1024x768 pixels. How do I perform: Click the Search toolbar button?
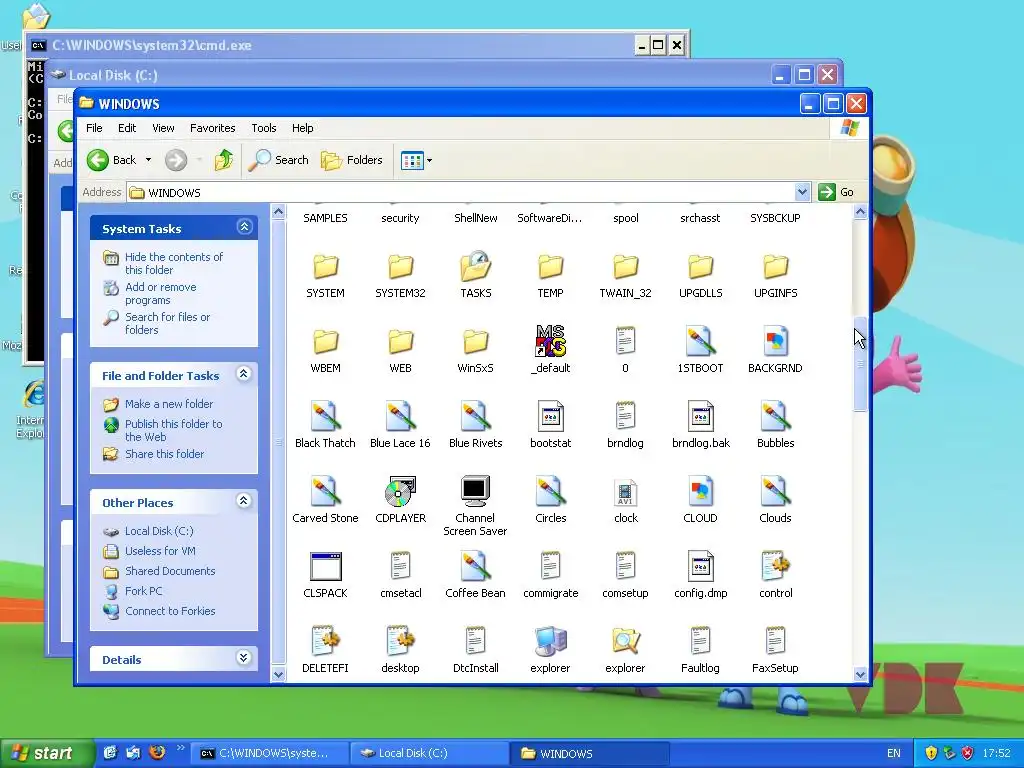[x=279, y=160]
